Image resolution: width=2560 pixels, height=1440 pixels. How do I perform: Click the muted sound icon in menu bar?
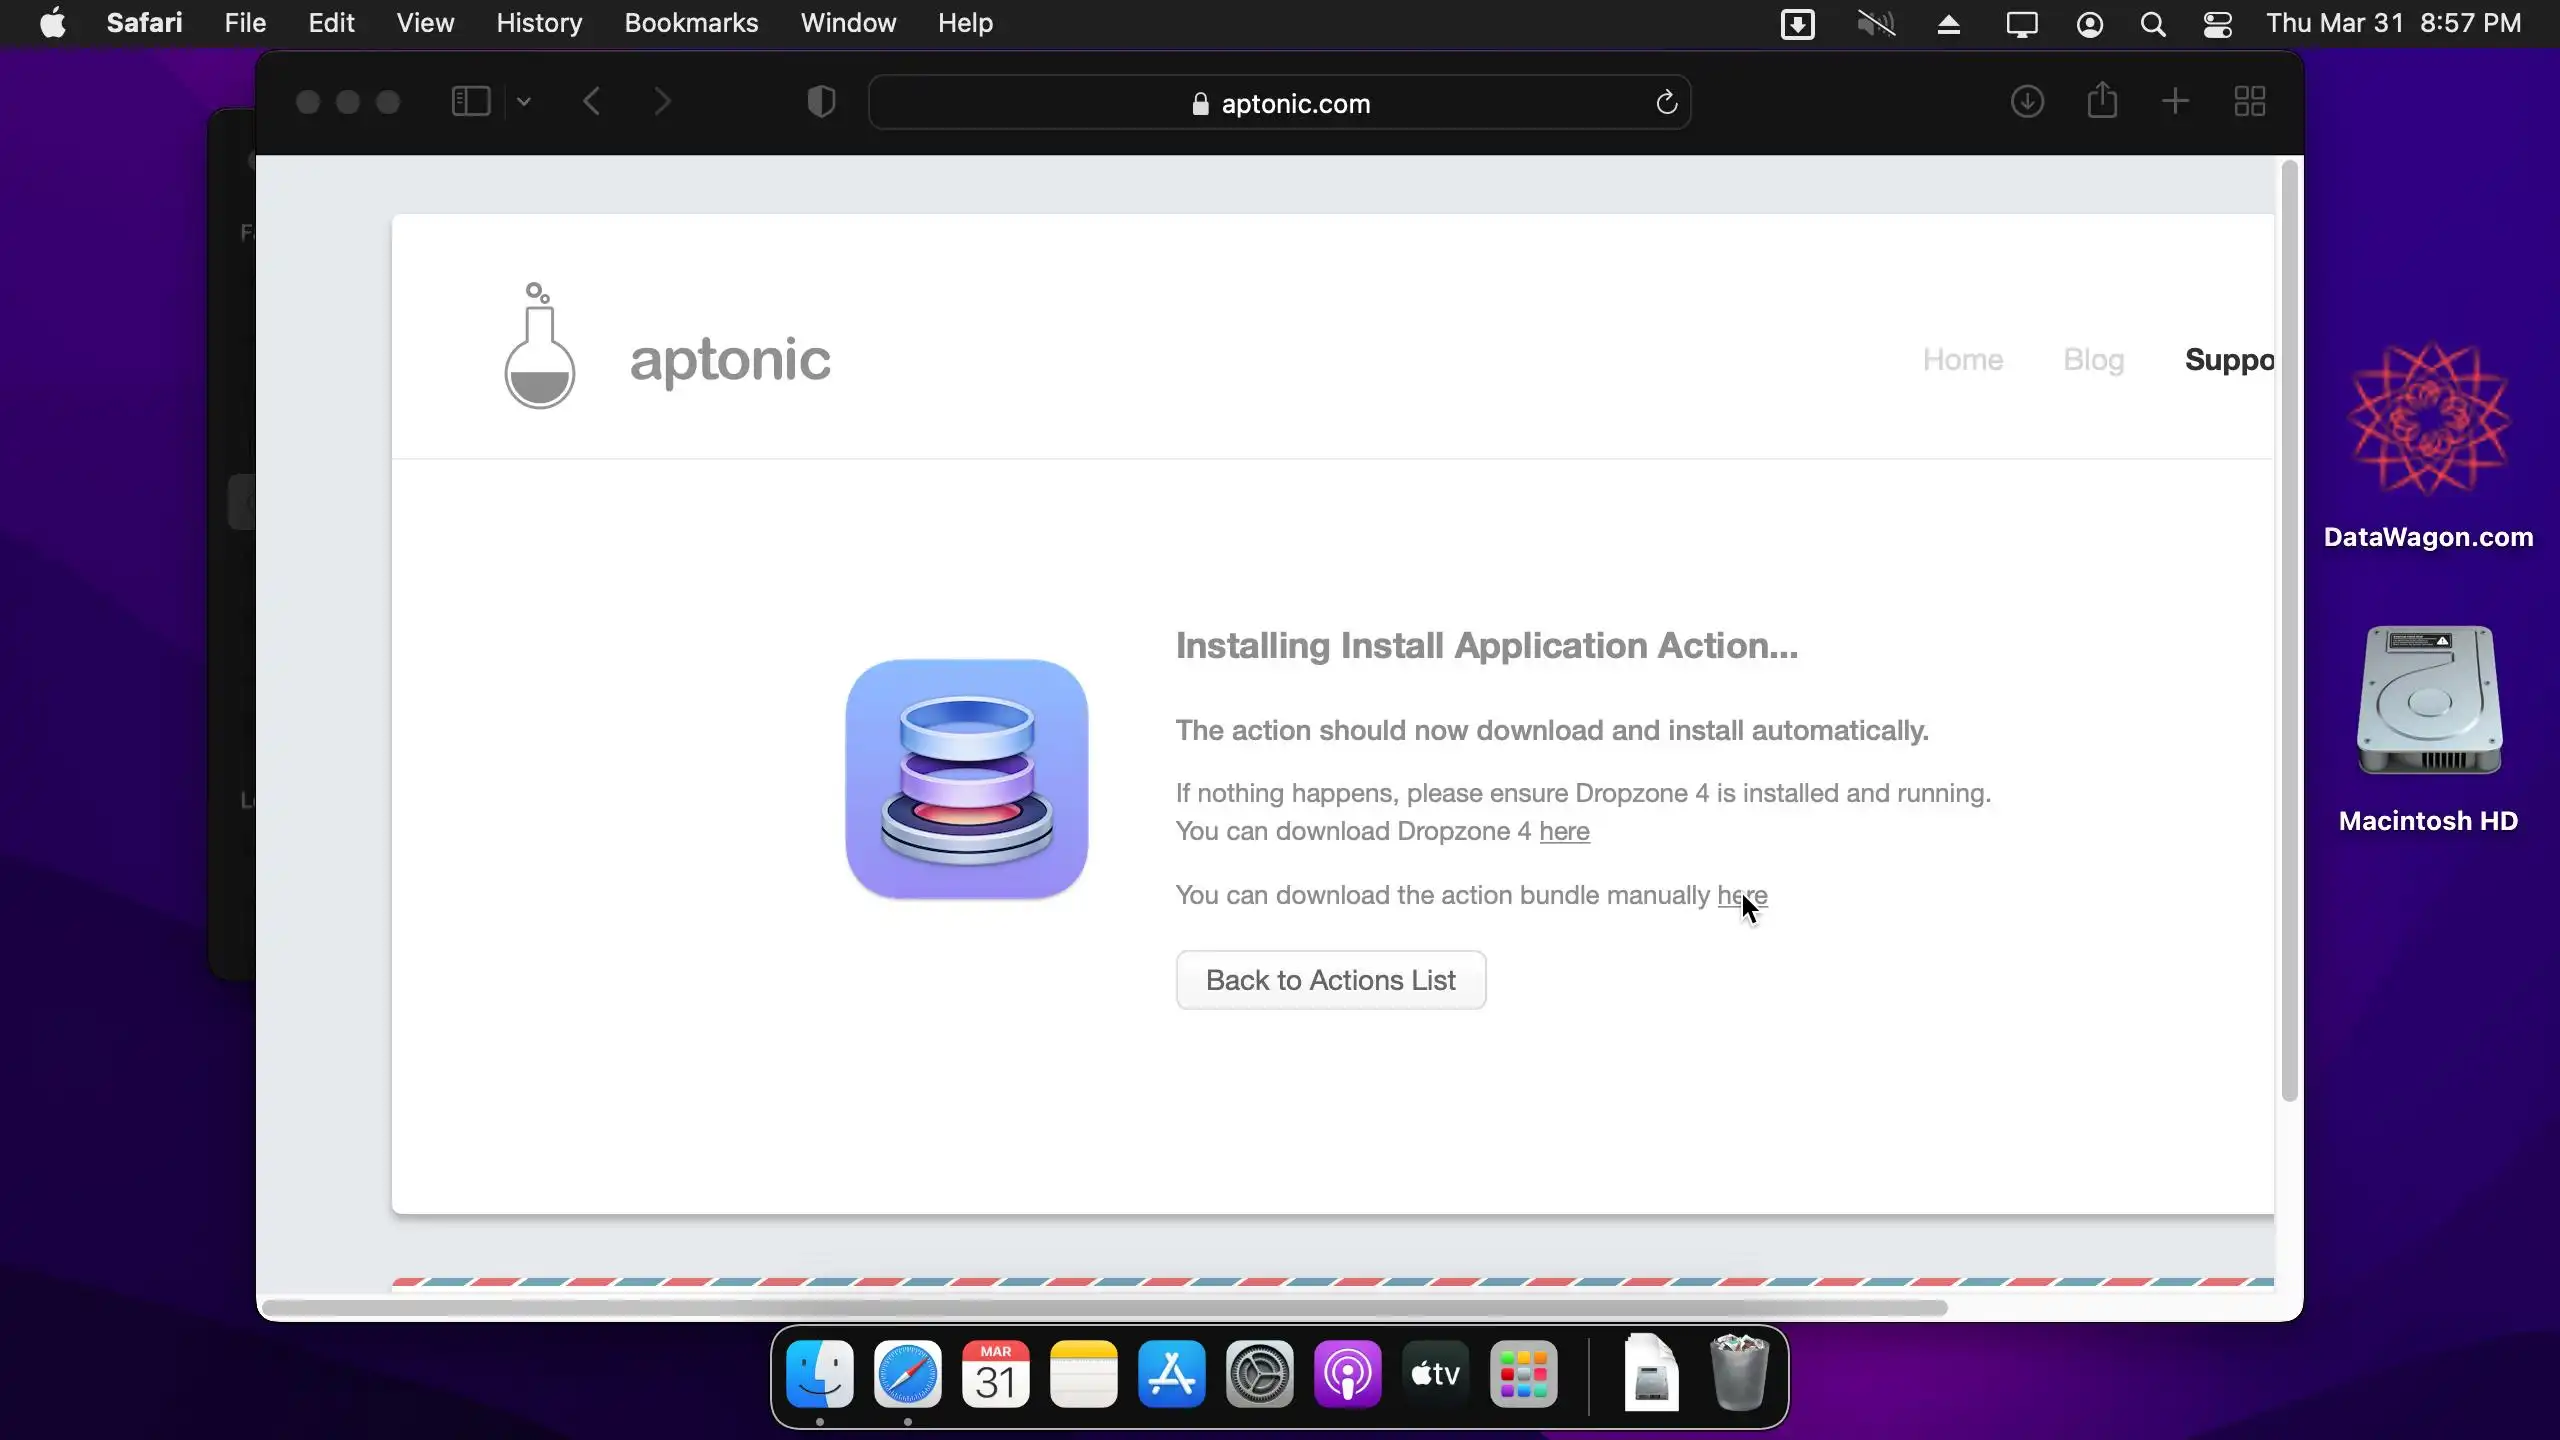(x=1876, y=24)
